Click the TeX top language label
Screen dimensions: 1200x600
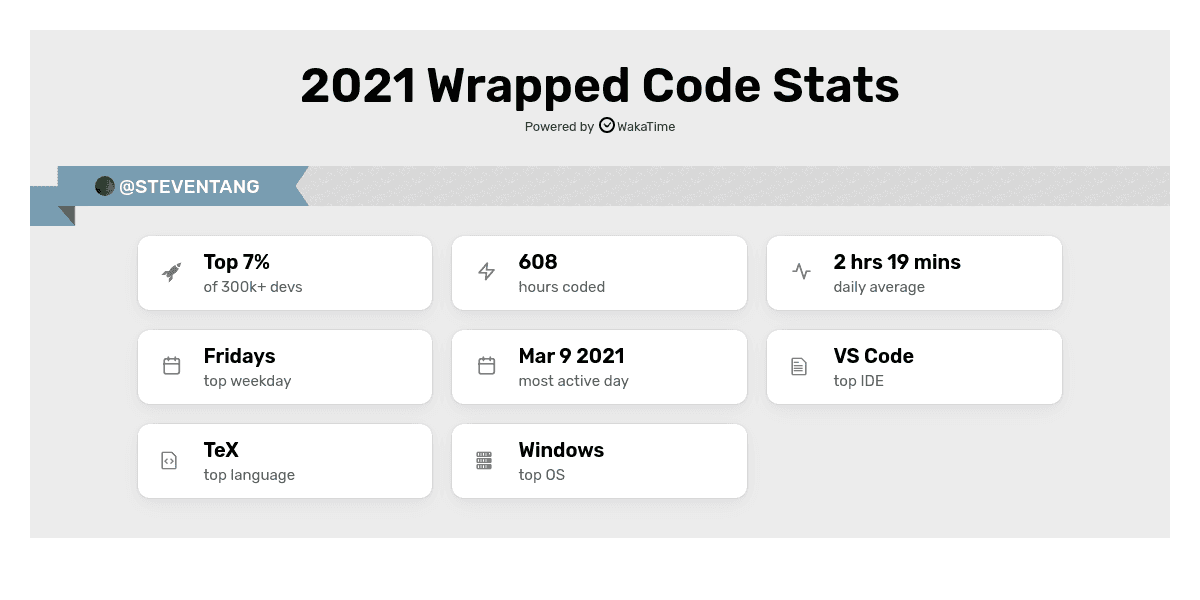coord(221,451)
